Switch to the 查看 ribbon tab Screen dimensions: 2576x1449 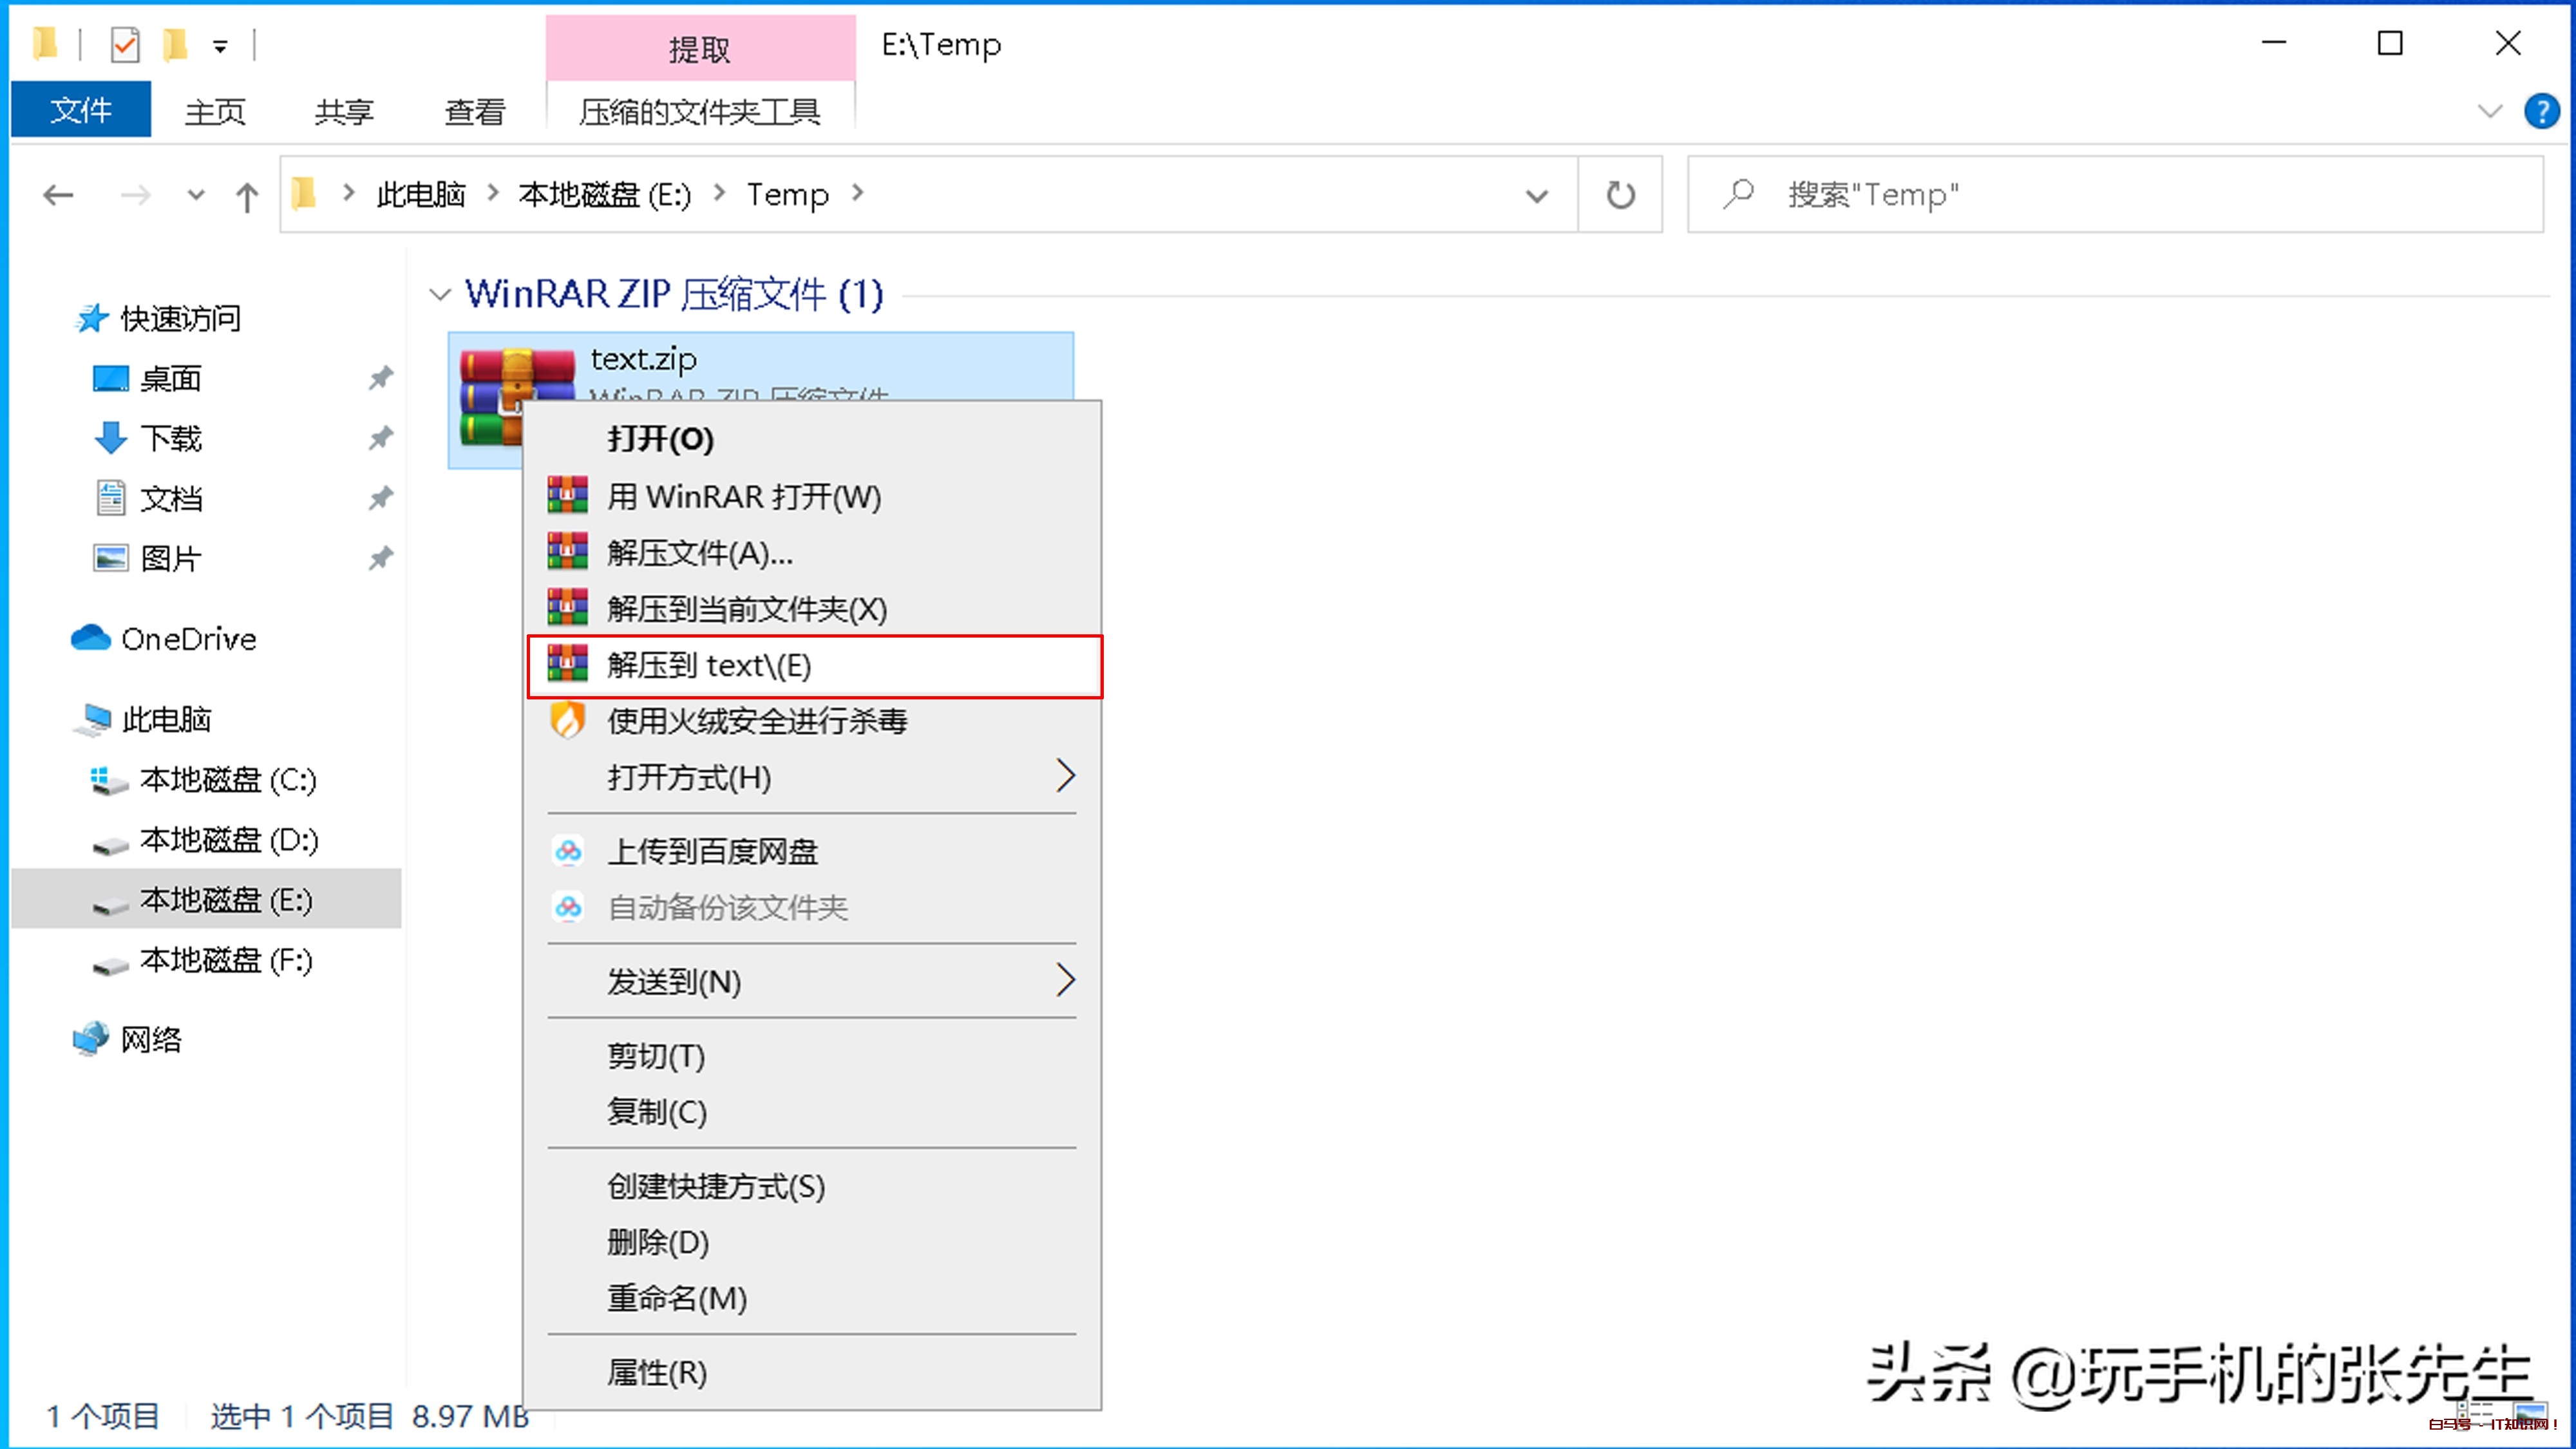click(x=474, y=110)
